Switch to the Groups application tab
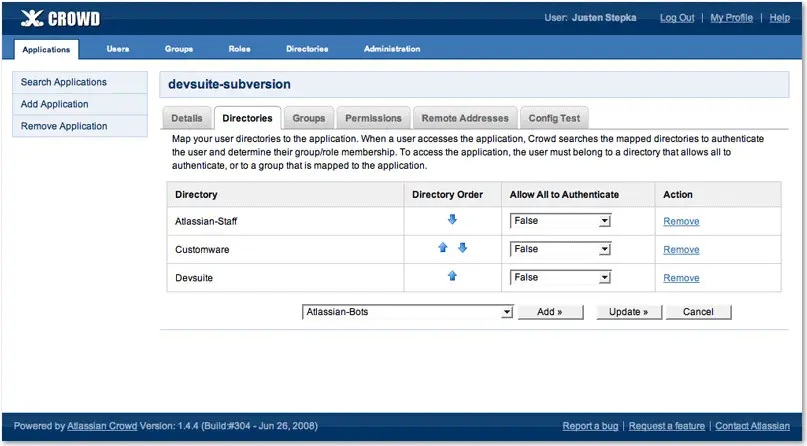This screenshot has height=446, width=807. pos(309,118)
